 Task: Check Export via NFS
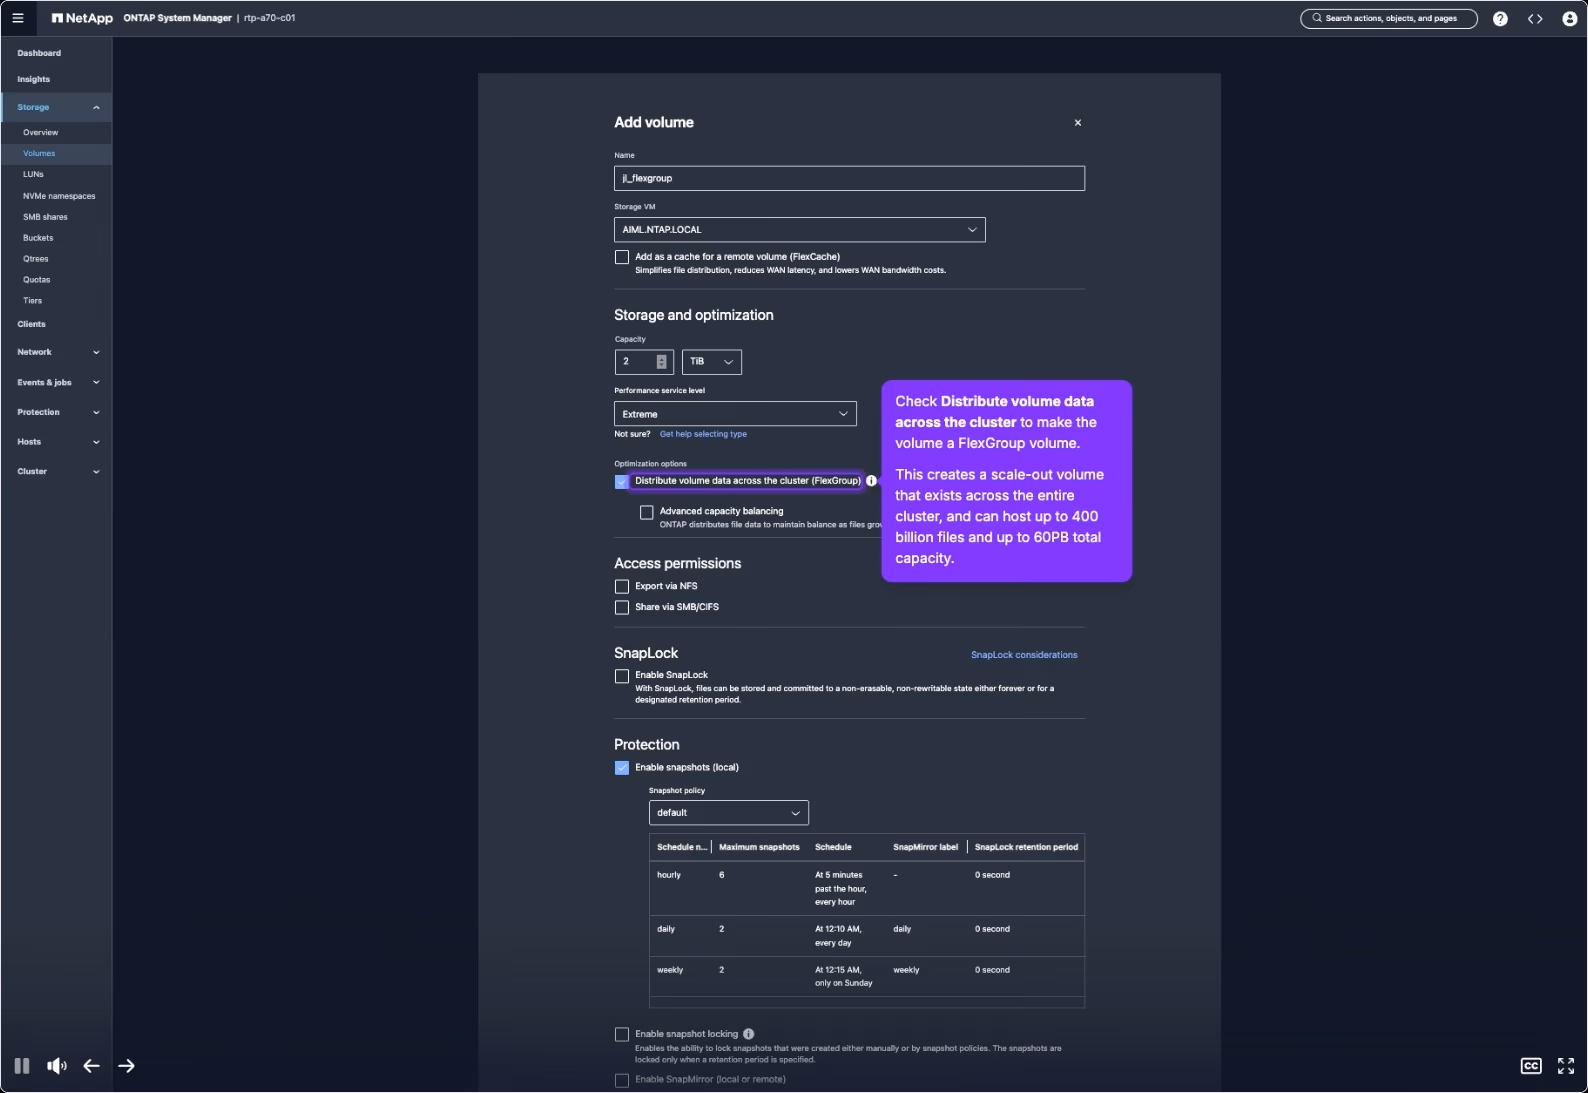point(622,587)
